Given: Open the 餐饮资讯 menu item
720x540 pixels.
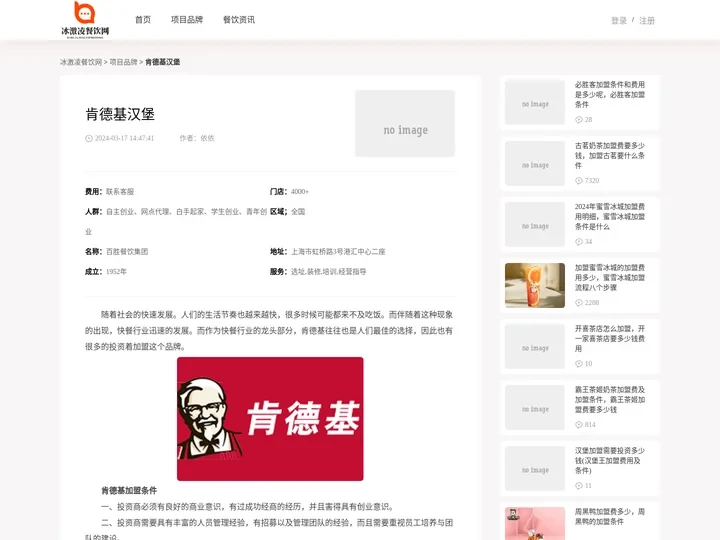Looking at the screenshot, I should [x=239, y=20].
